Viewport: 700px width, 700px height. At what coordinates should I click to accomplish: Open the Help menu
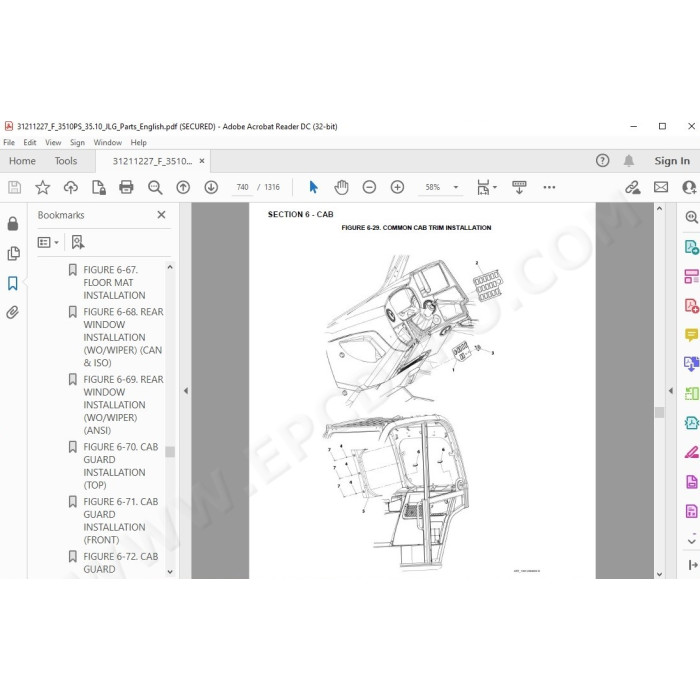pyautogui.click(x=138, y=142)
